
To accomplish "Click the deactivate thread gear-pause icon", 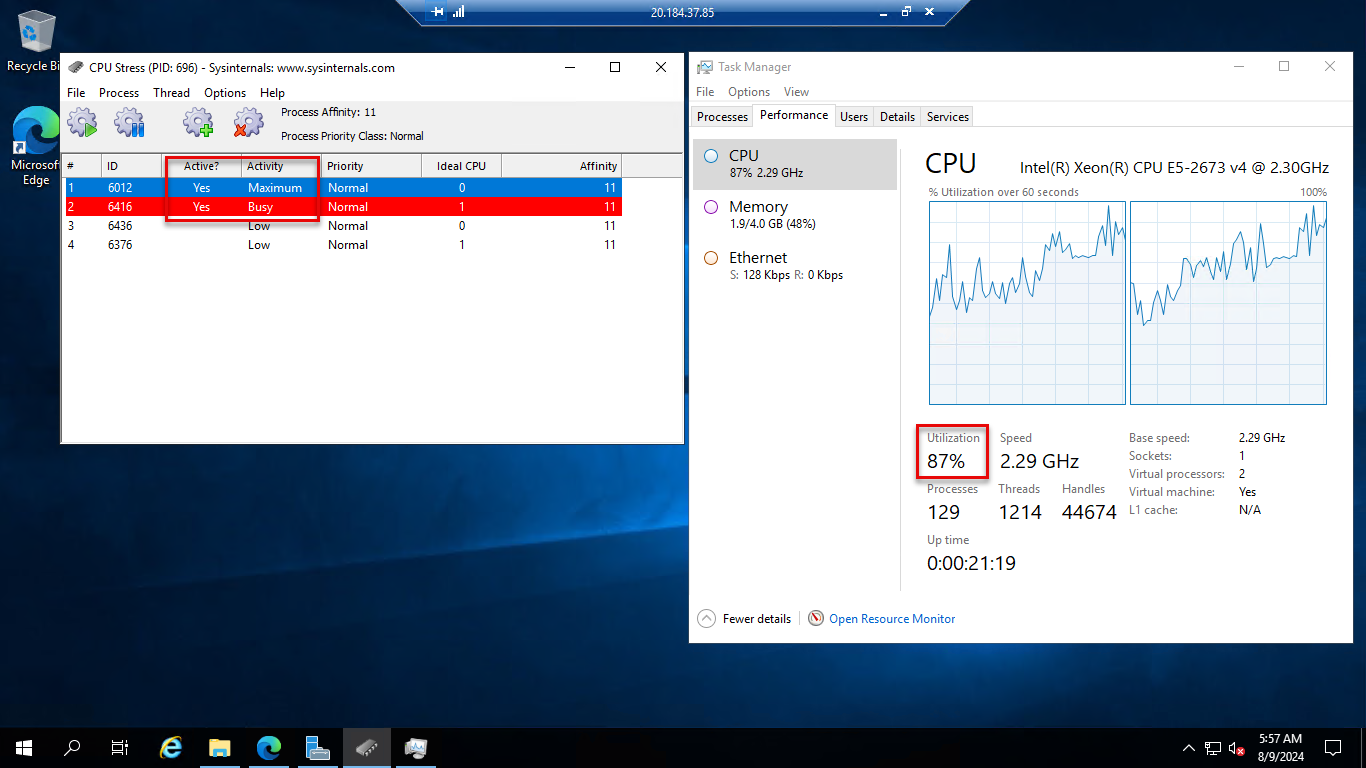I will point(130,123).
